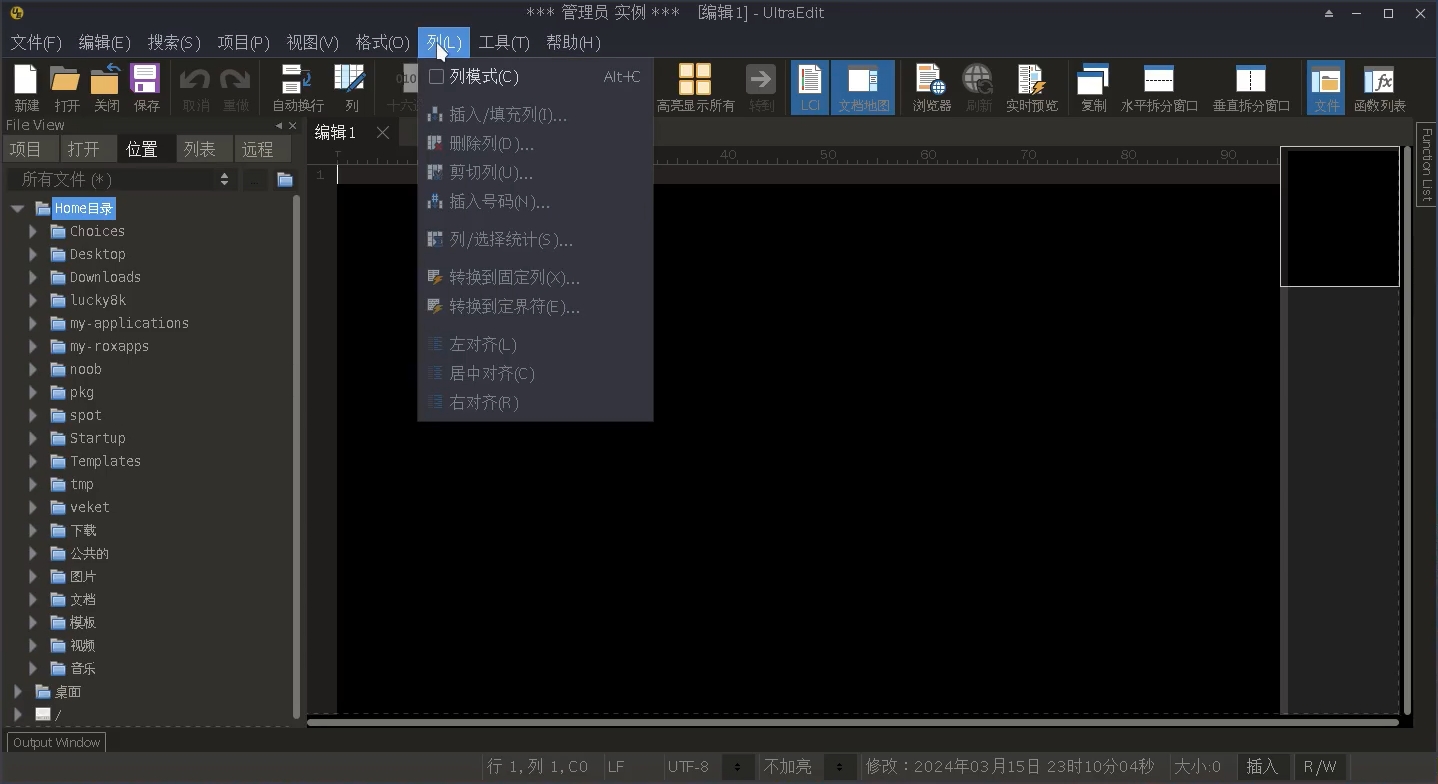Viewport: 1438px width, 784px height.
Task: Click the 水平拆分窗口 split icon
Action: 1159,87
